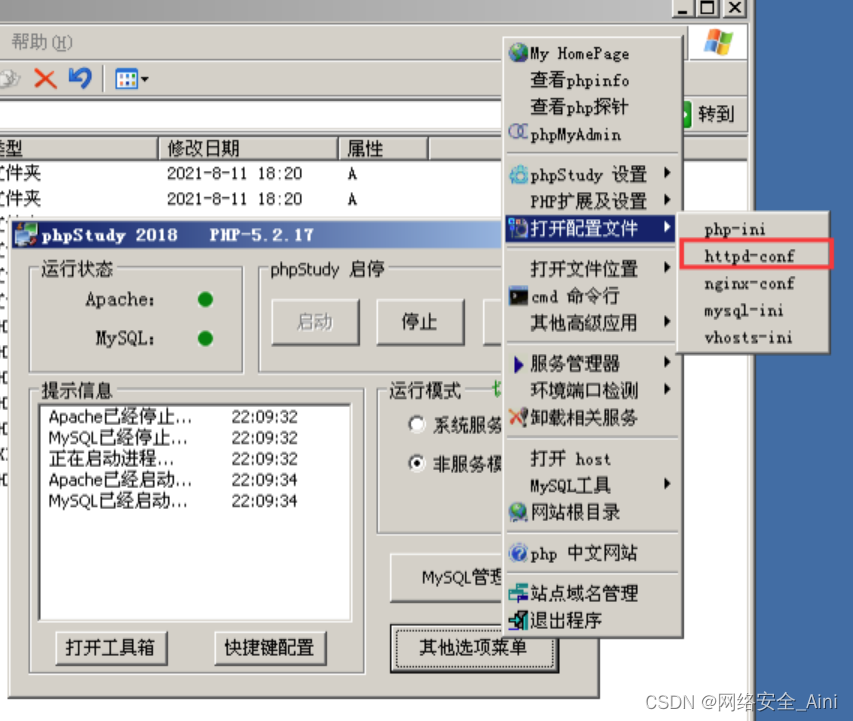This screenshot has height=721, width=853.
Task: Click the 其他选项菜单 button
Action: 474,648
